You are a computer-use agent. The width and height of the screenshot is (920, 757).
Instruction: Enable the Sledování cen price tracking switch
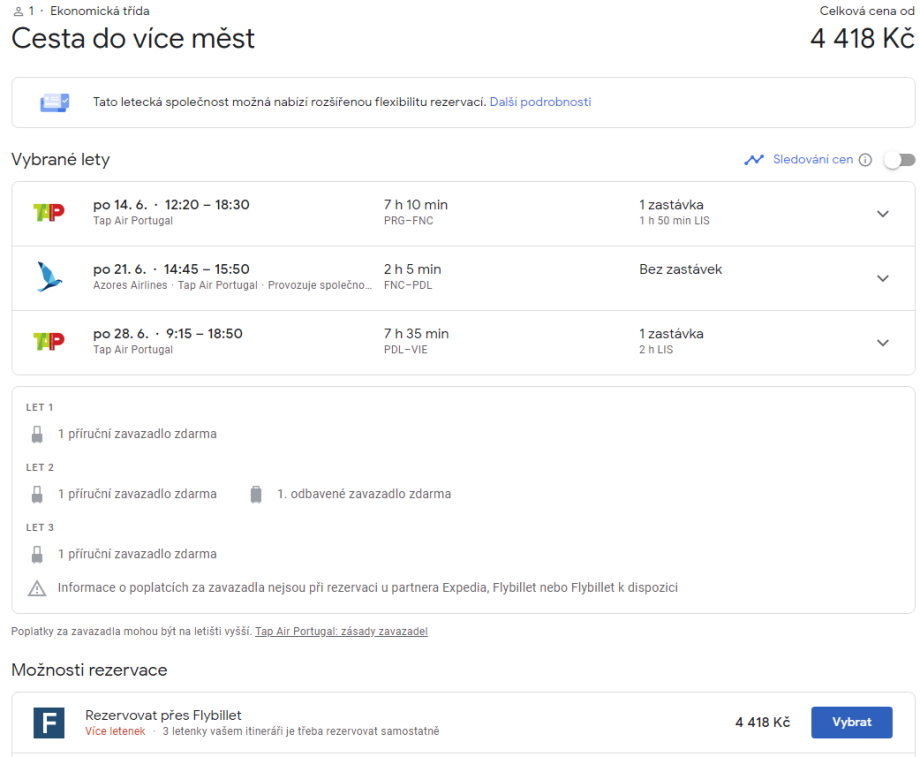(899, 160)
